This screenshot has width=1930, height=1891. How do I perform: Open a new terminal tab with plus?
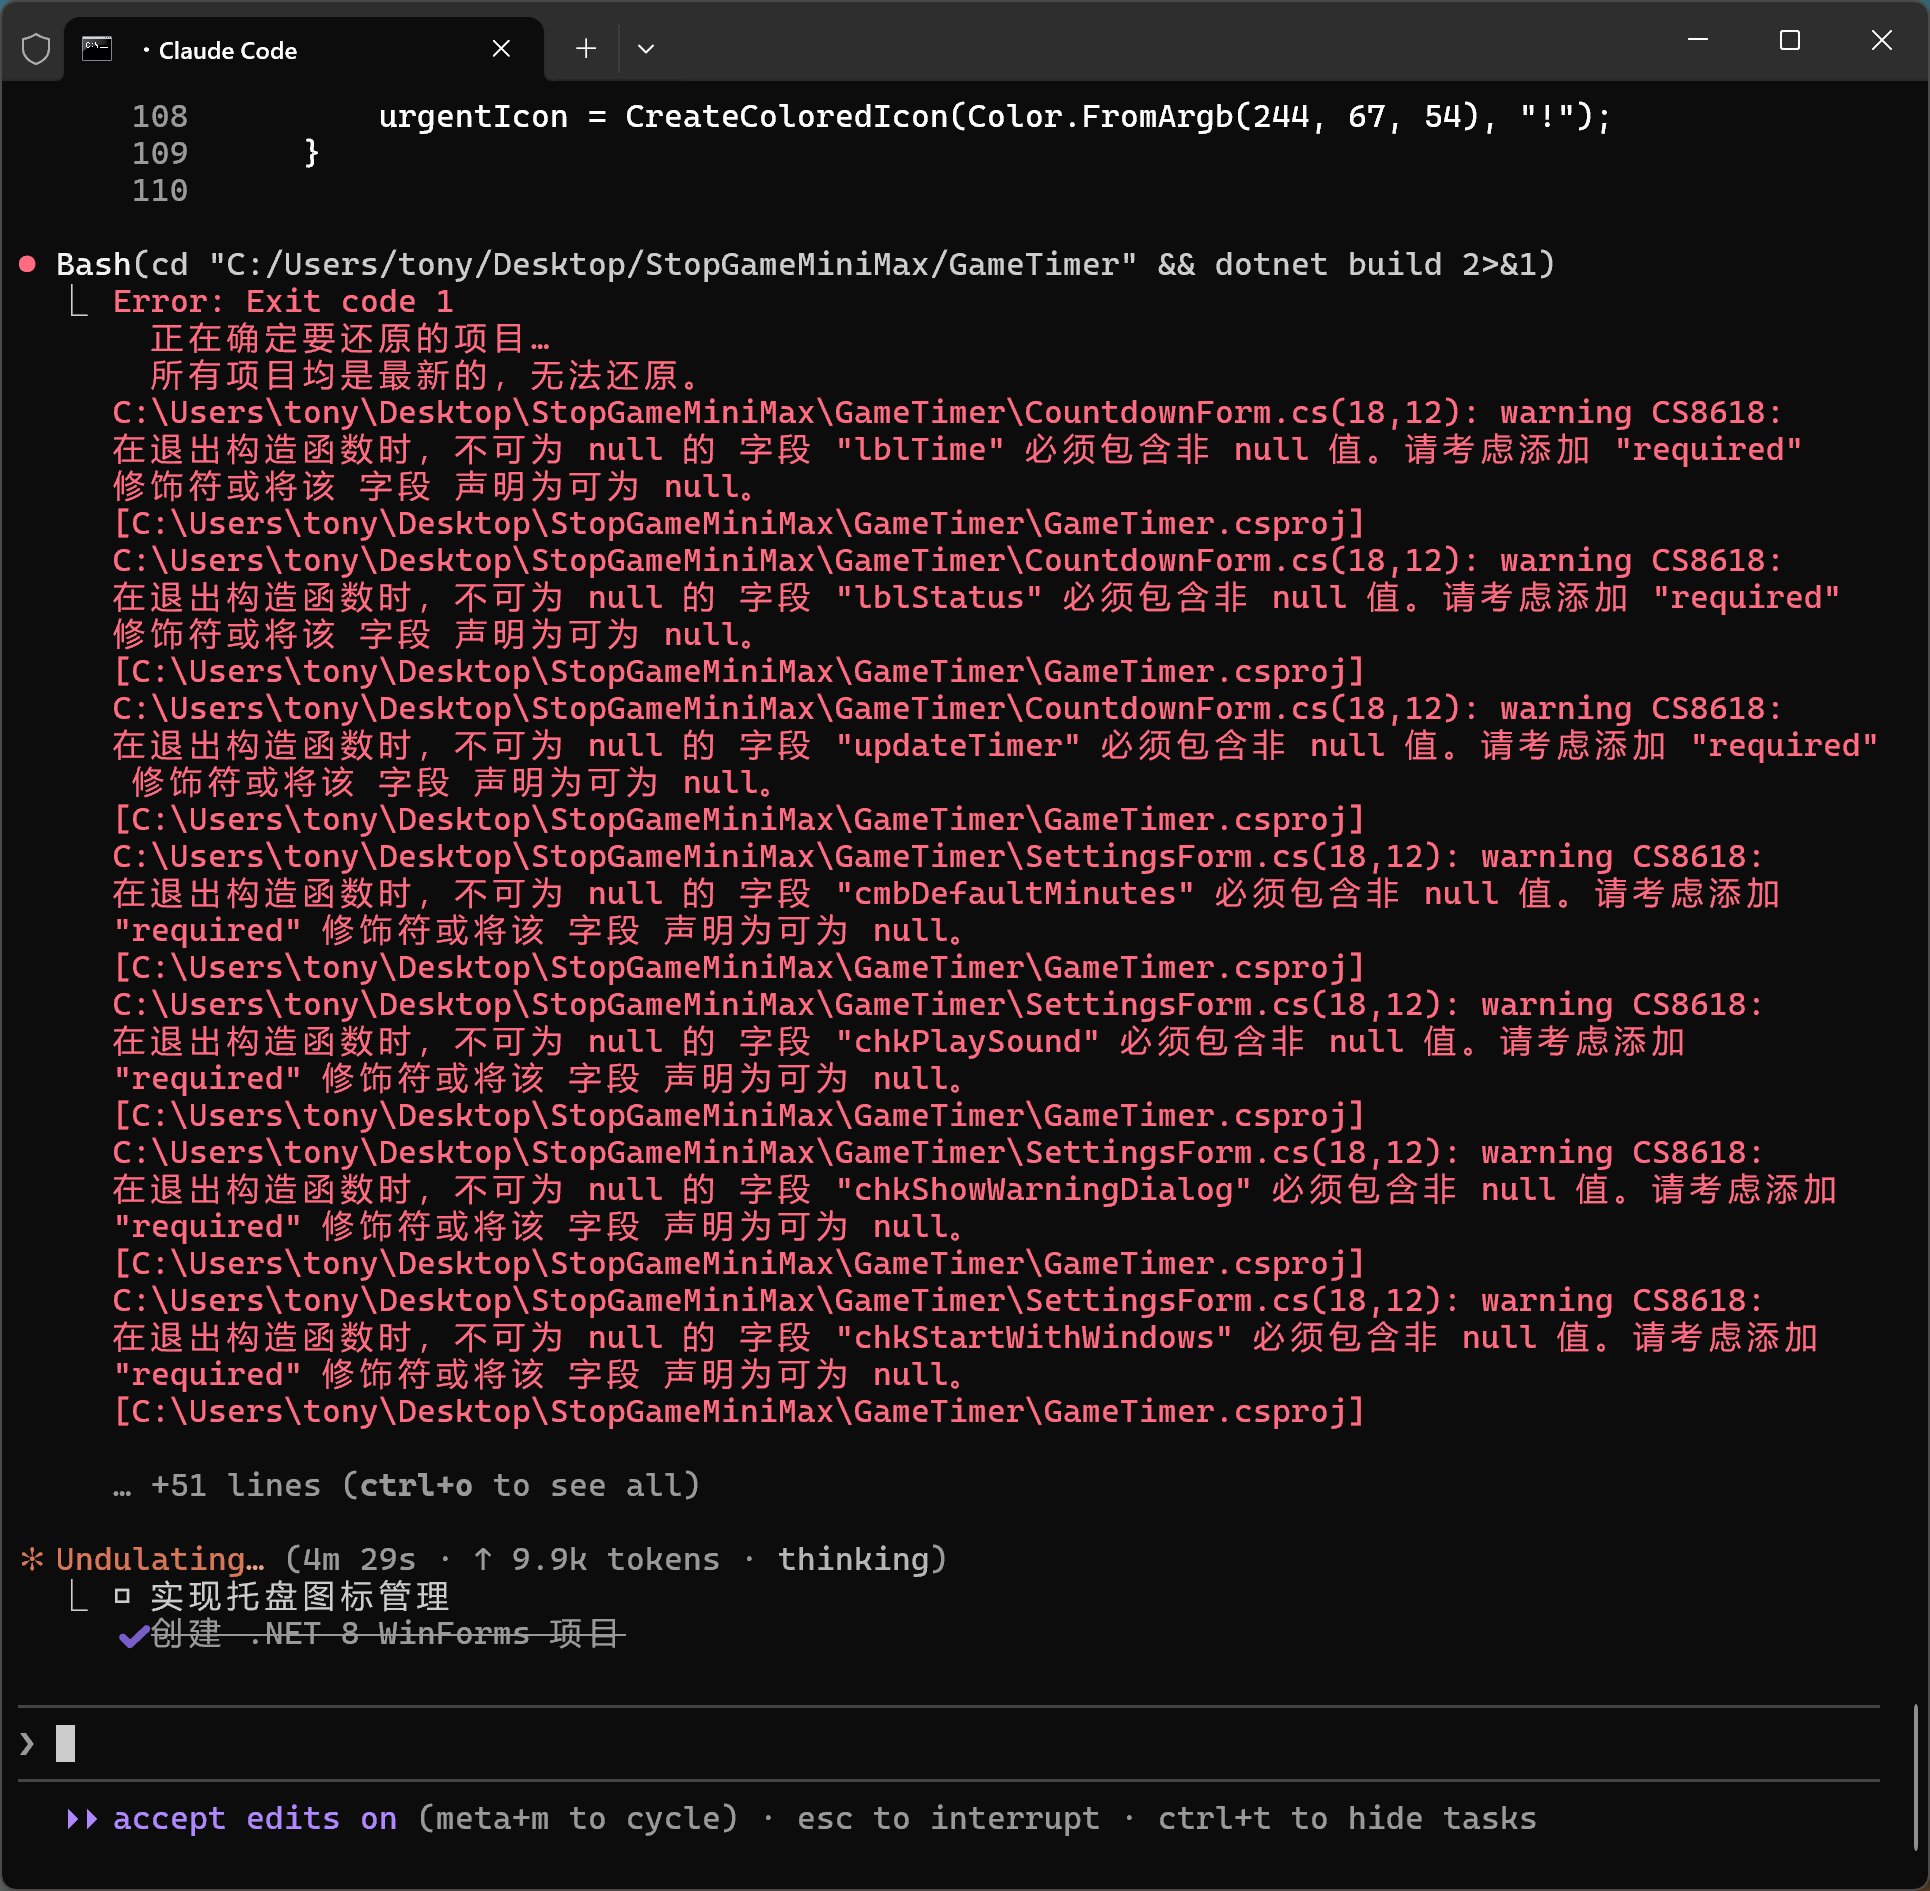[x=586, y=48]
